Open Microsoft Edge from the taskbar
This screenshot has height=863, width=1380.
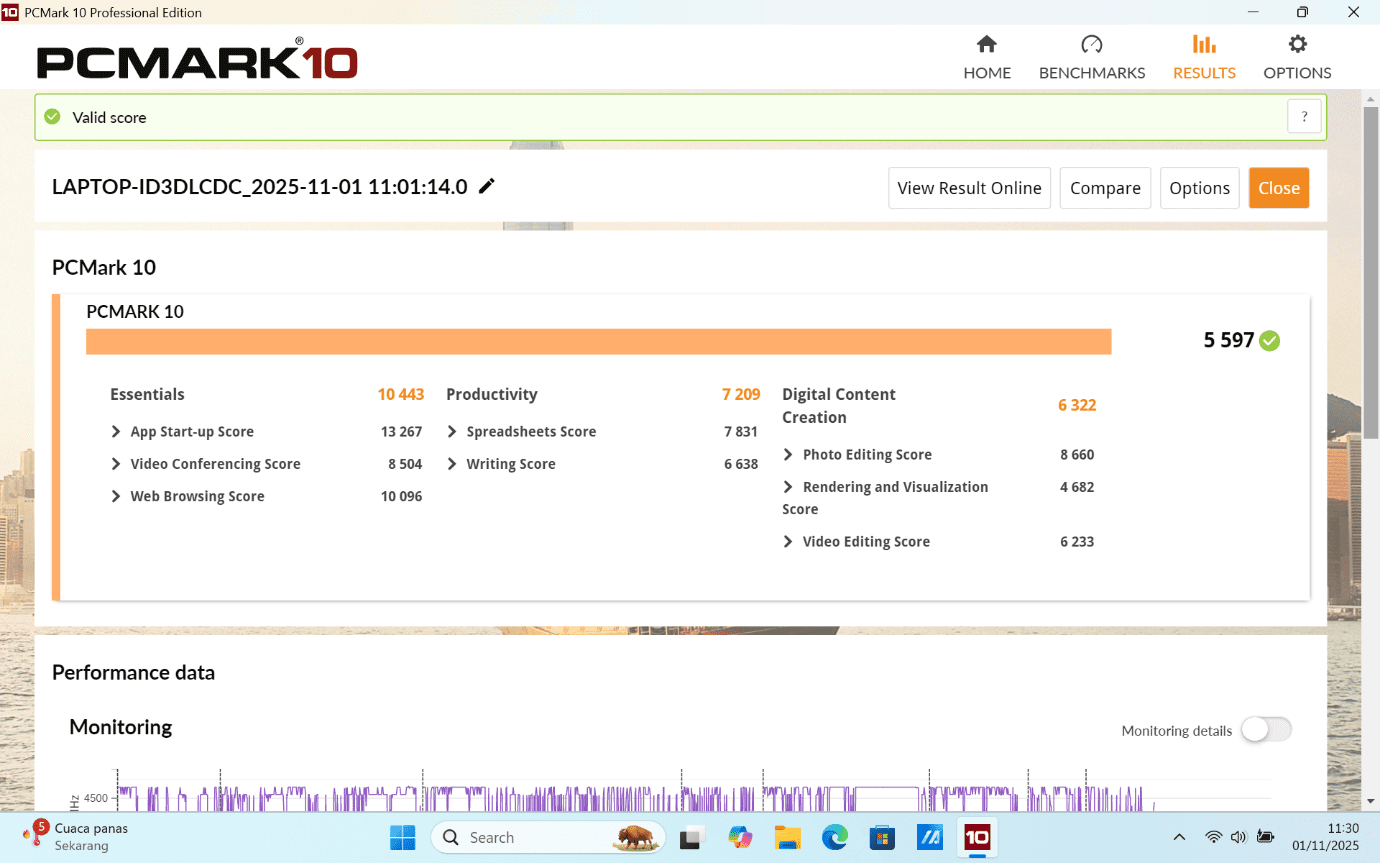(834, 837)
